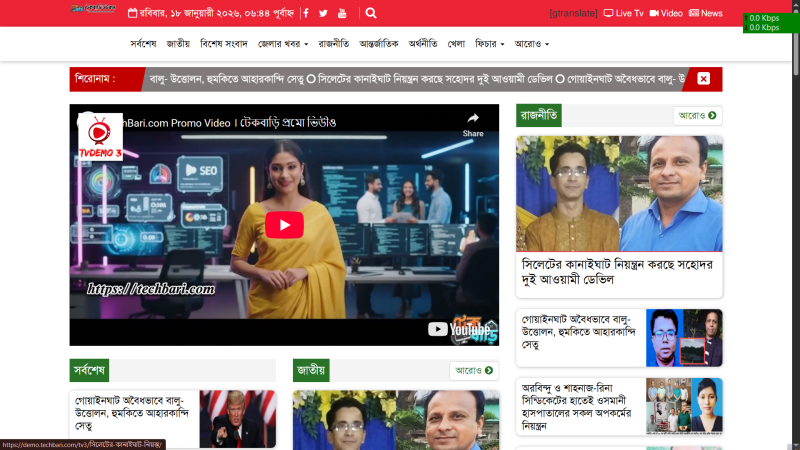Open the site logo in header

(93, 9)
